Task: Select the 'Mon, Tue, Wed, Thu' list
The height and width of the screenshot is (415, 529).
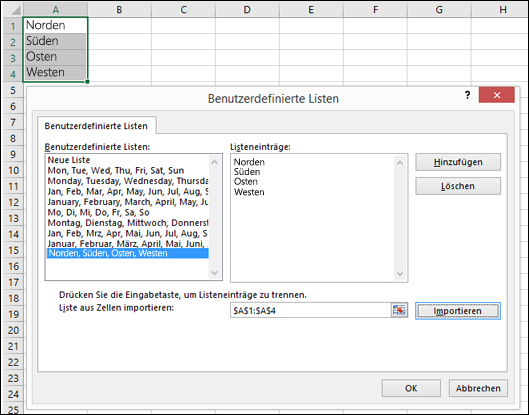Action: (128, 170)
